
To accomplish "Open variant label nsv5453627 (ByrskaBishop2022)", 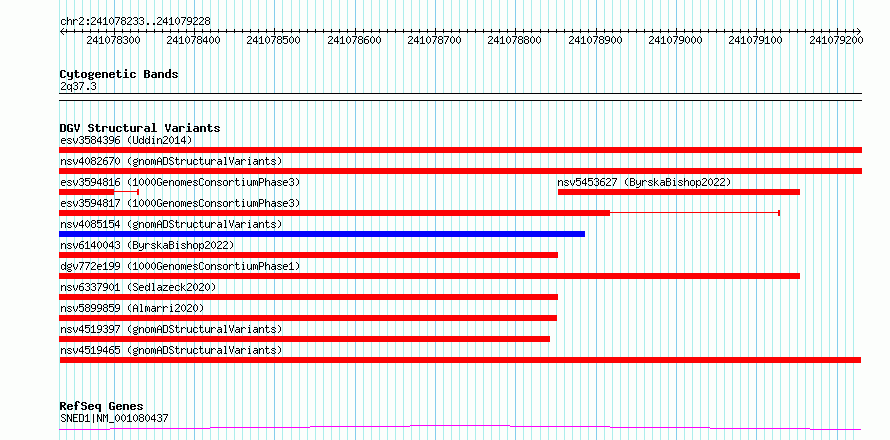I will tap(644, 182).
